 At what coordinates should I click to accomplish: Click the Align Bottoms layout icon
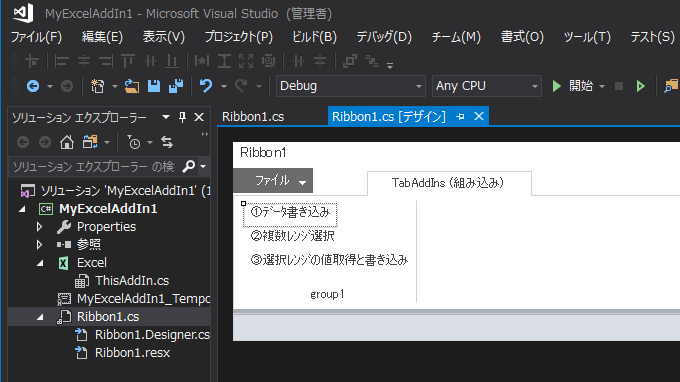(172, 62)
